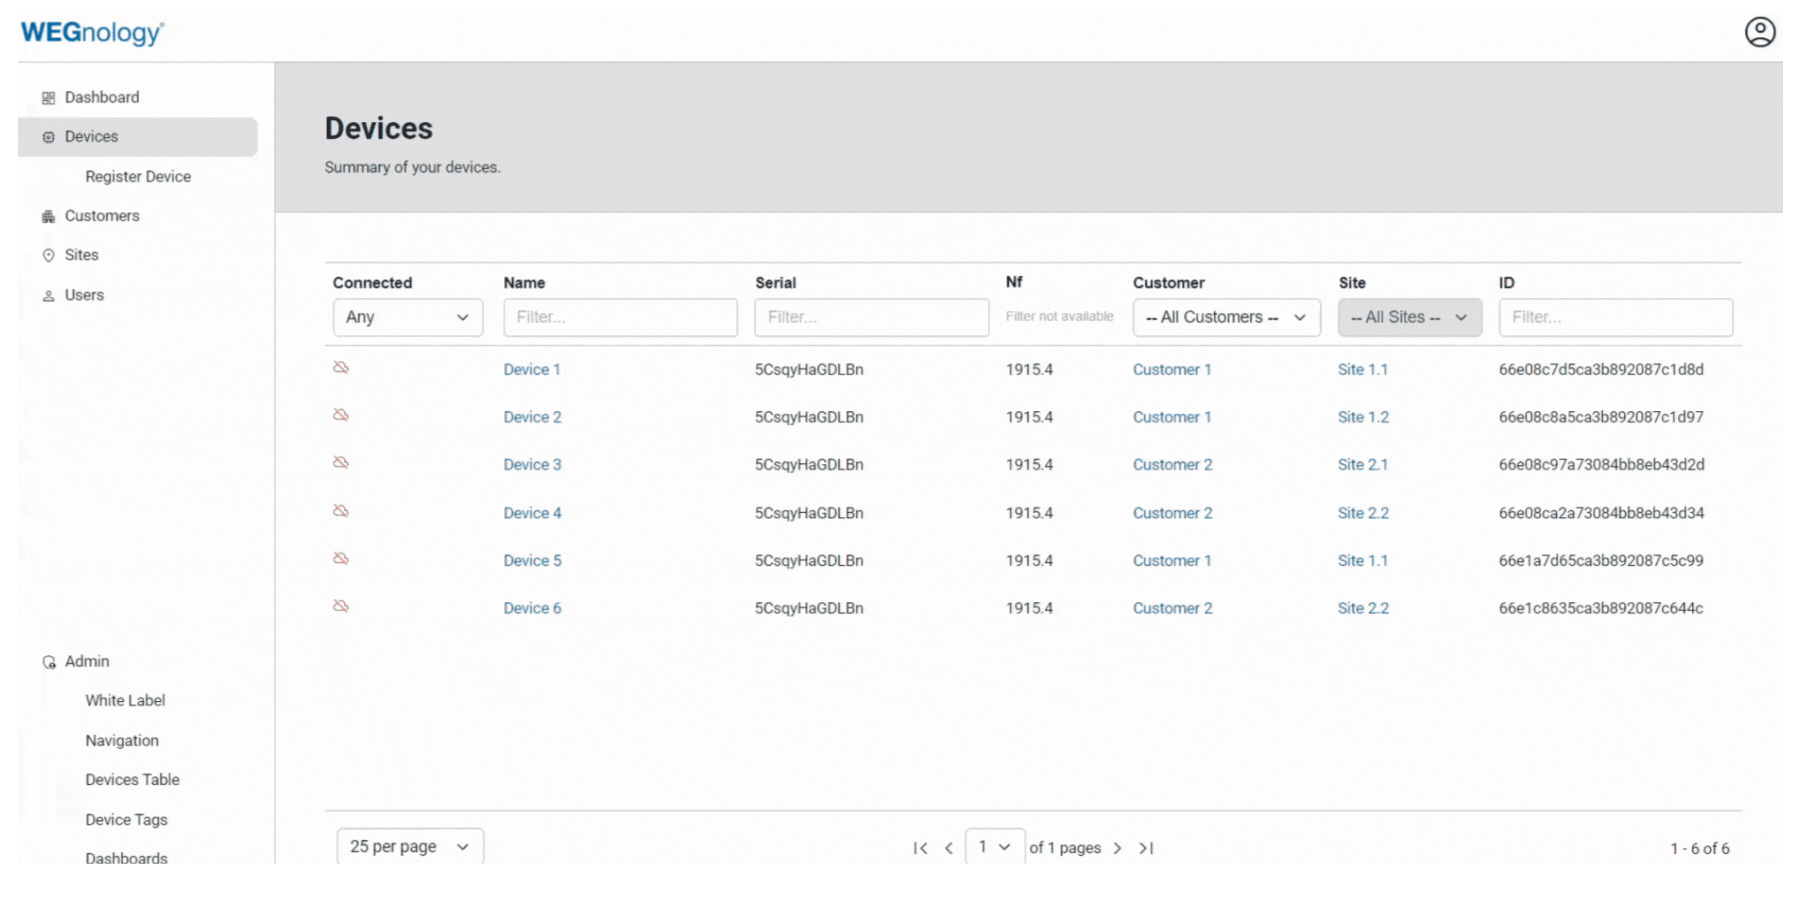The height and width of the screenshot is (900, 1800).
Task: Click the disconnected cloud icon for Device 1
Action: point(341,368)
